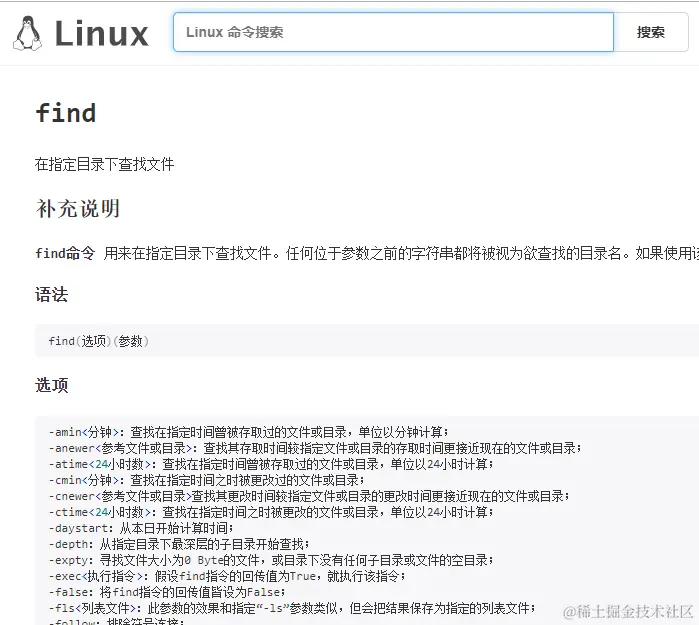The image size is (699, 625).
Task: Click the bold find命令 text
Action: coord(65,253)
